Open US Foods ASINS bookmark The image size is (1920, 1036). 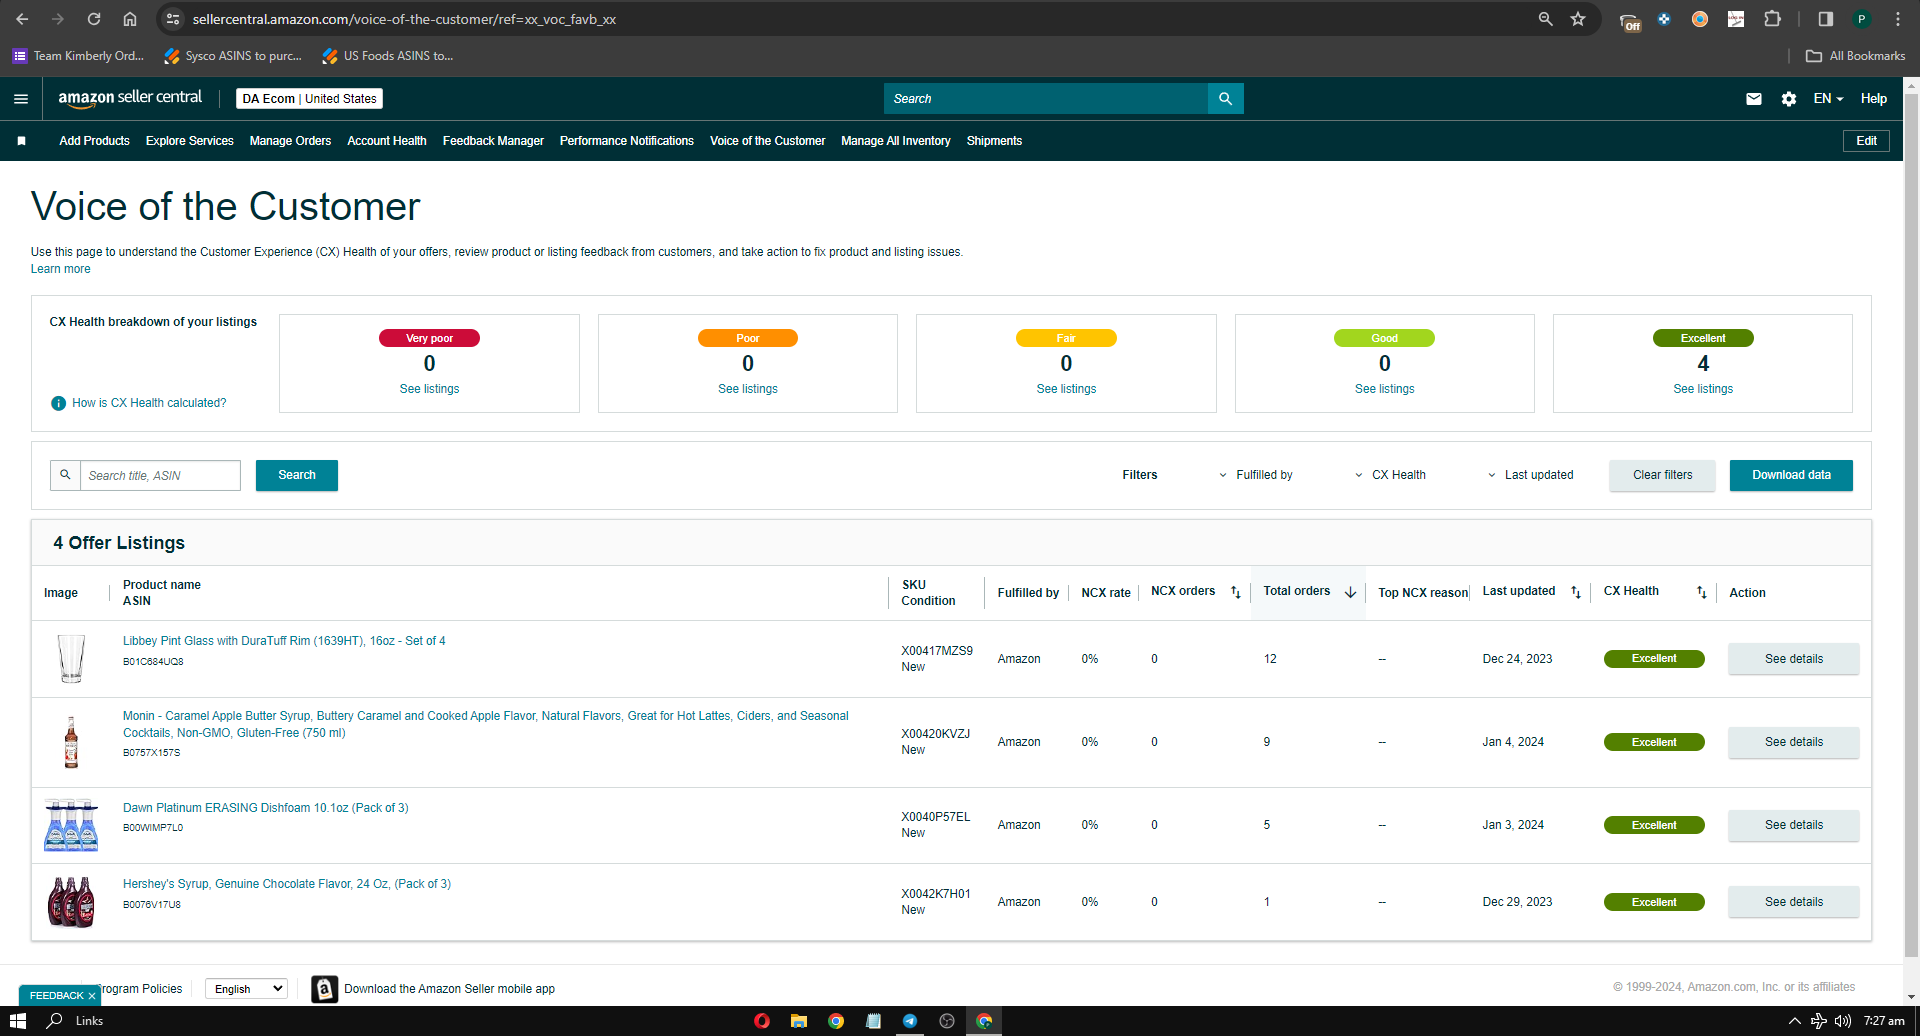click(x=387, y=56)
